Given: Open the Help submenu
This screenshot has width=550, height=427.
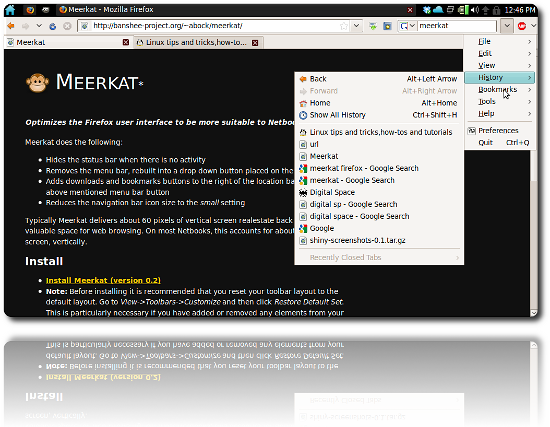Looking at the screenshot, I should tap(499, 113).
